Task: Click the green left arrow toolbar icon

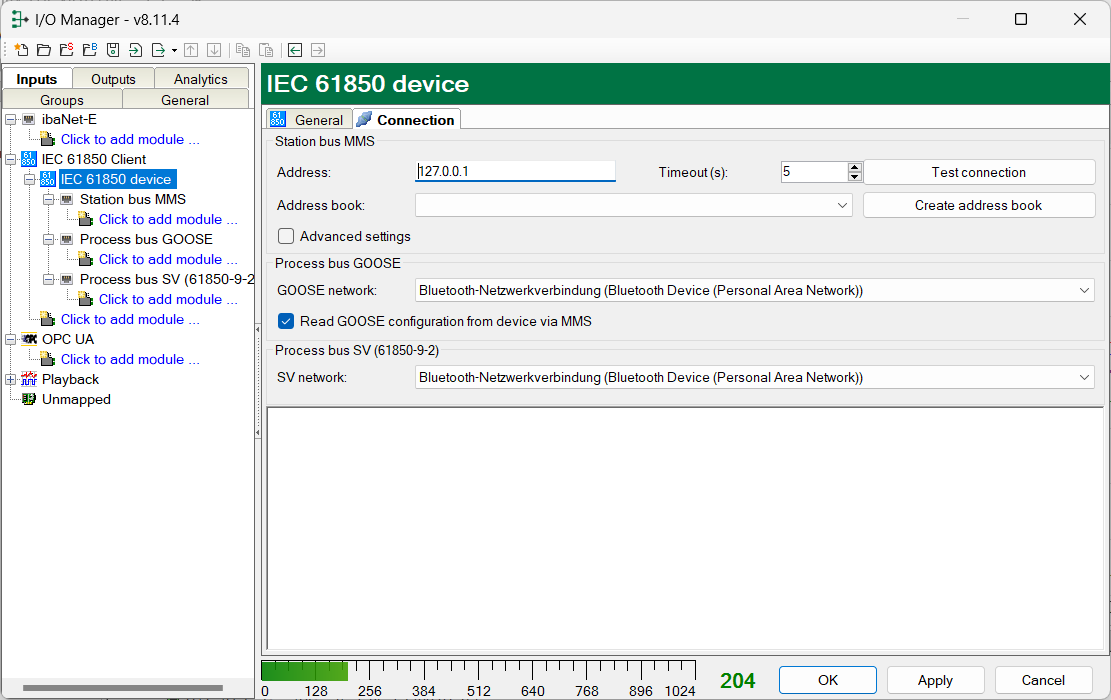Action: (294, 50)
